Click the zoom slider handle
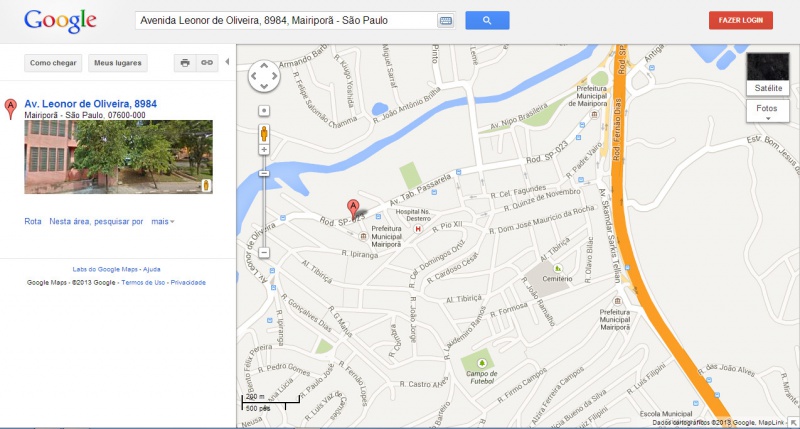The width and height of the screenshot is (800, 429). pyautogui.click(x=264, y=173)
